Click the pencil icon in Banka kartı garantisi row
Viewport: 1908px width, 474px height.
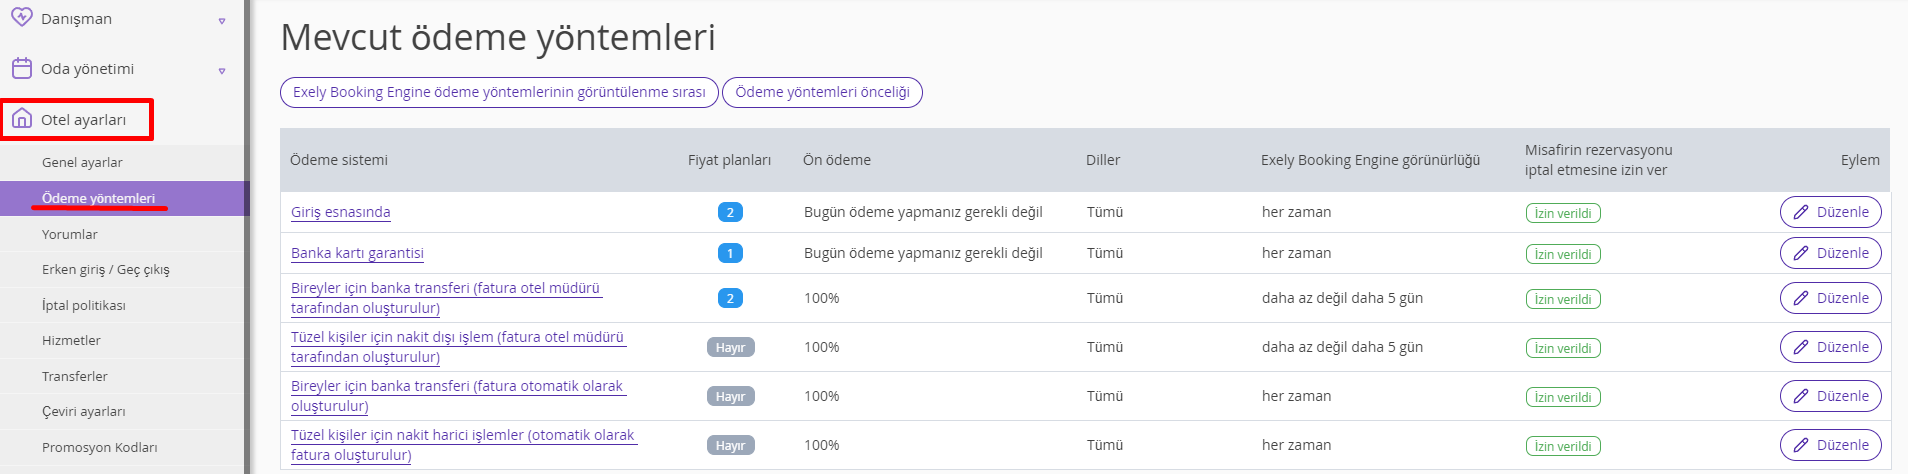point(1801,253)
